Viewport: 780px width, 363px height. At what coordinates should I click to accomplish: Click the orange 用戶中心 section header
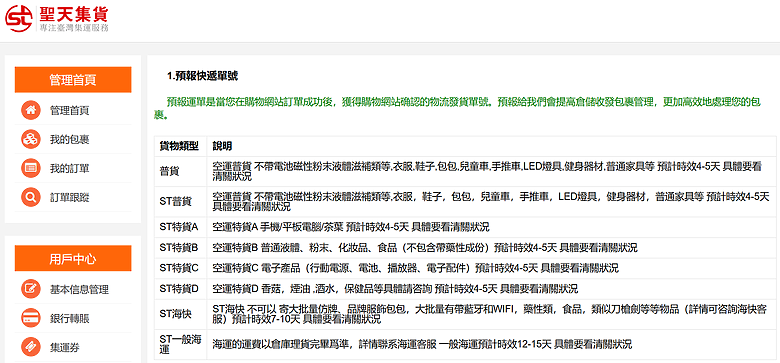73,259
